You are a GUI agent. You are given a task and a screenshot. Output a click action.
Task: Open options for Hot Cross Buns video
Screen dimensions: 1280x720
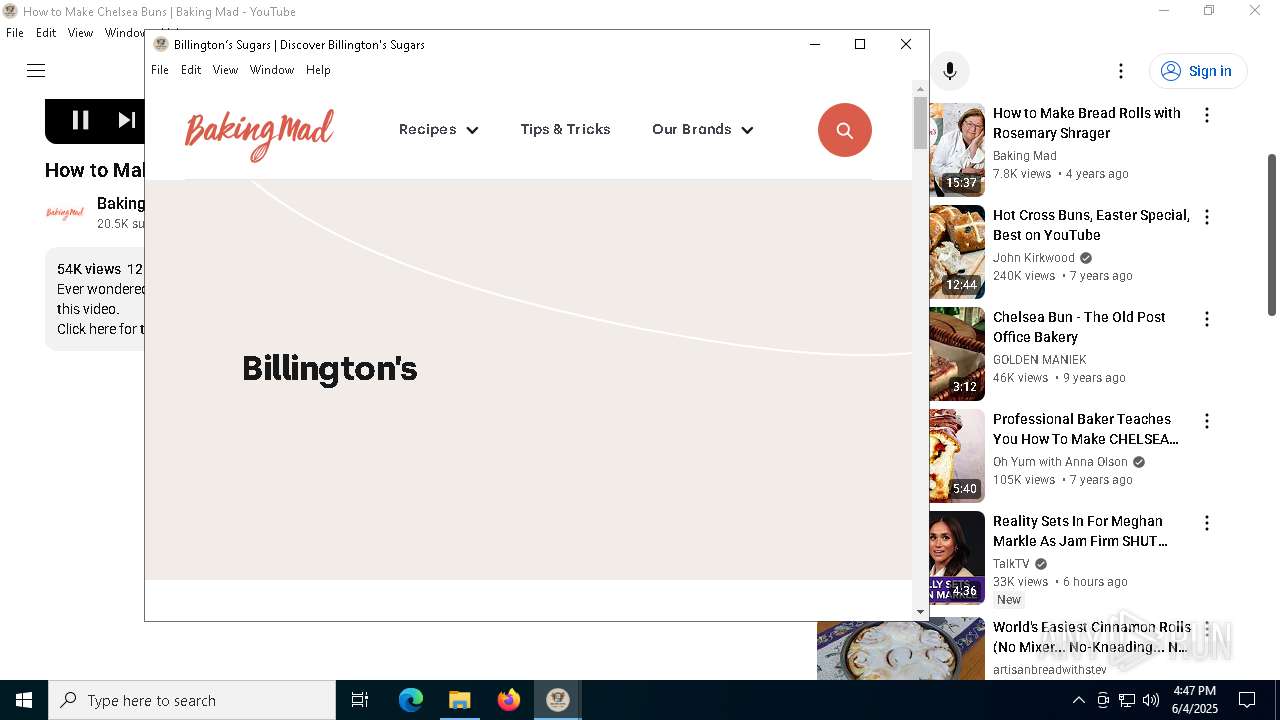click(1207, 217)
